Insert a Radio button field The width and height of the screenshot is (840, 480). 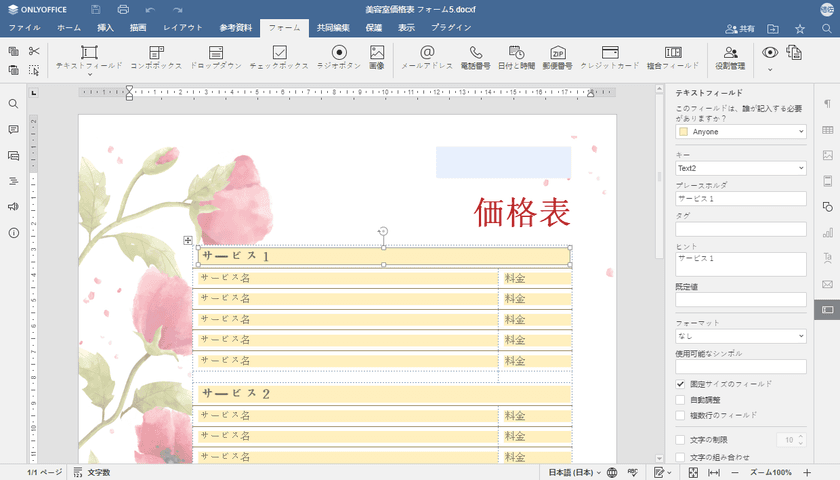[339, 57]
